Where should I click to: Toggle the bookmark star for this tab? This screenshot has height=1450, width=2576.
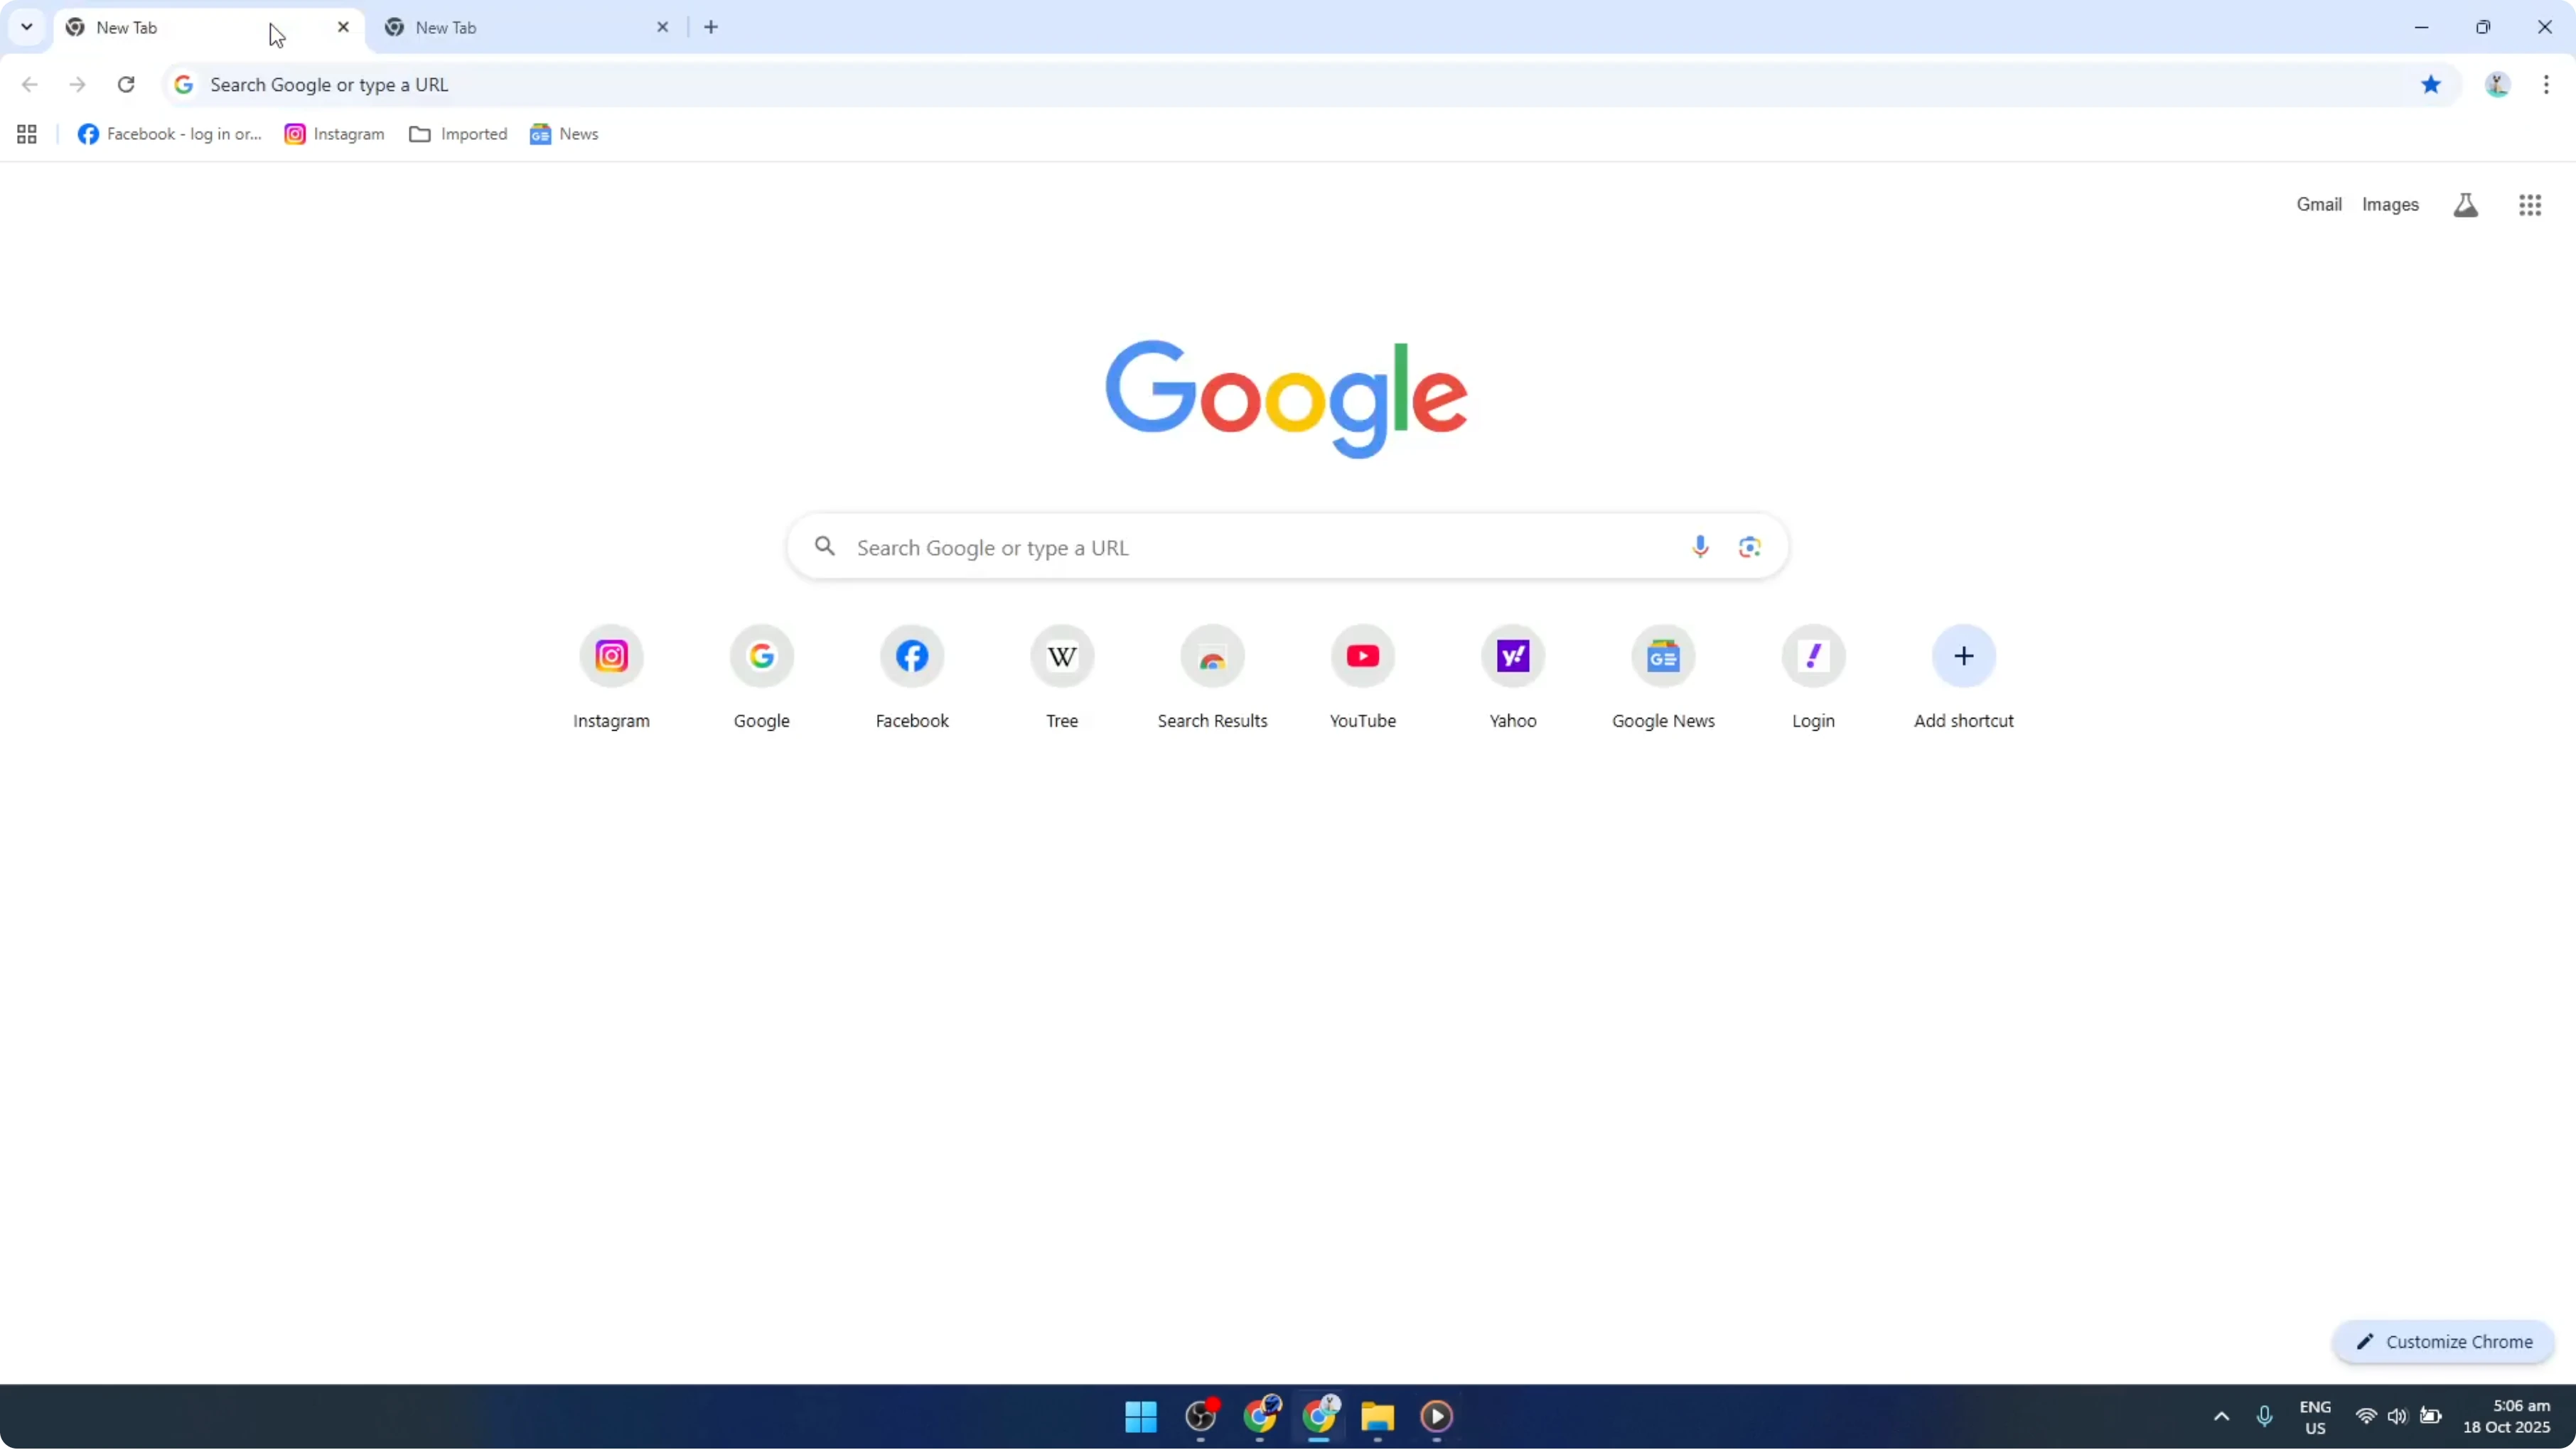[2431, 84]
